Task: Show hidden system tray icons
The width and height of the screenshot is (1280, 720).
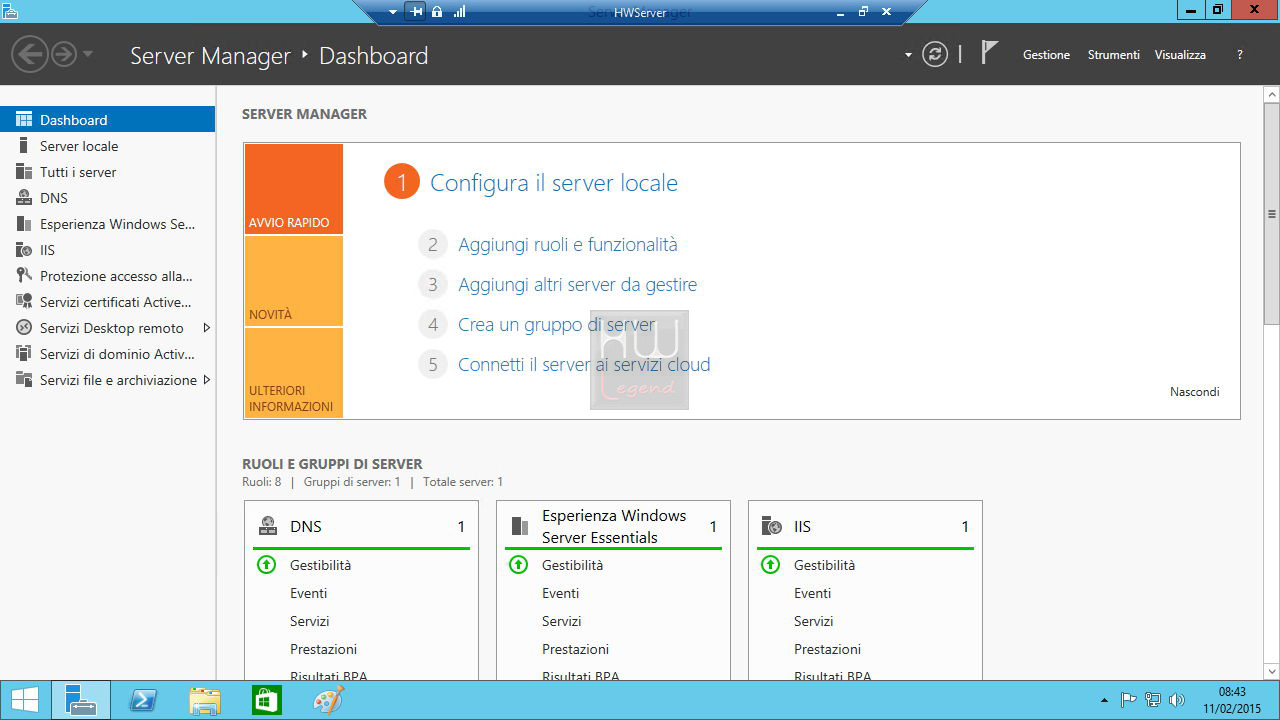Action: pos(1104,700)
